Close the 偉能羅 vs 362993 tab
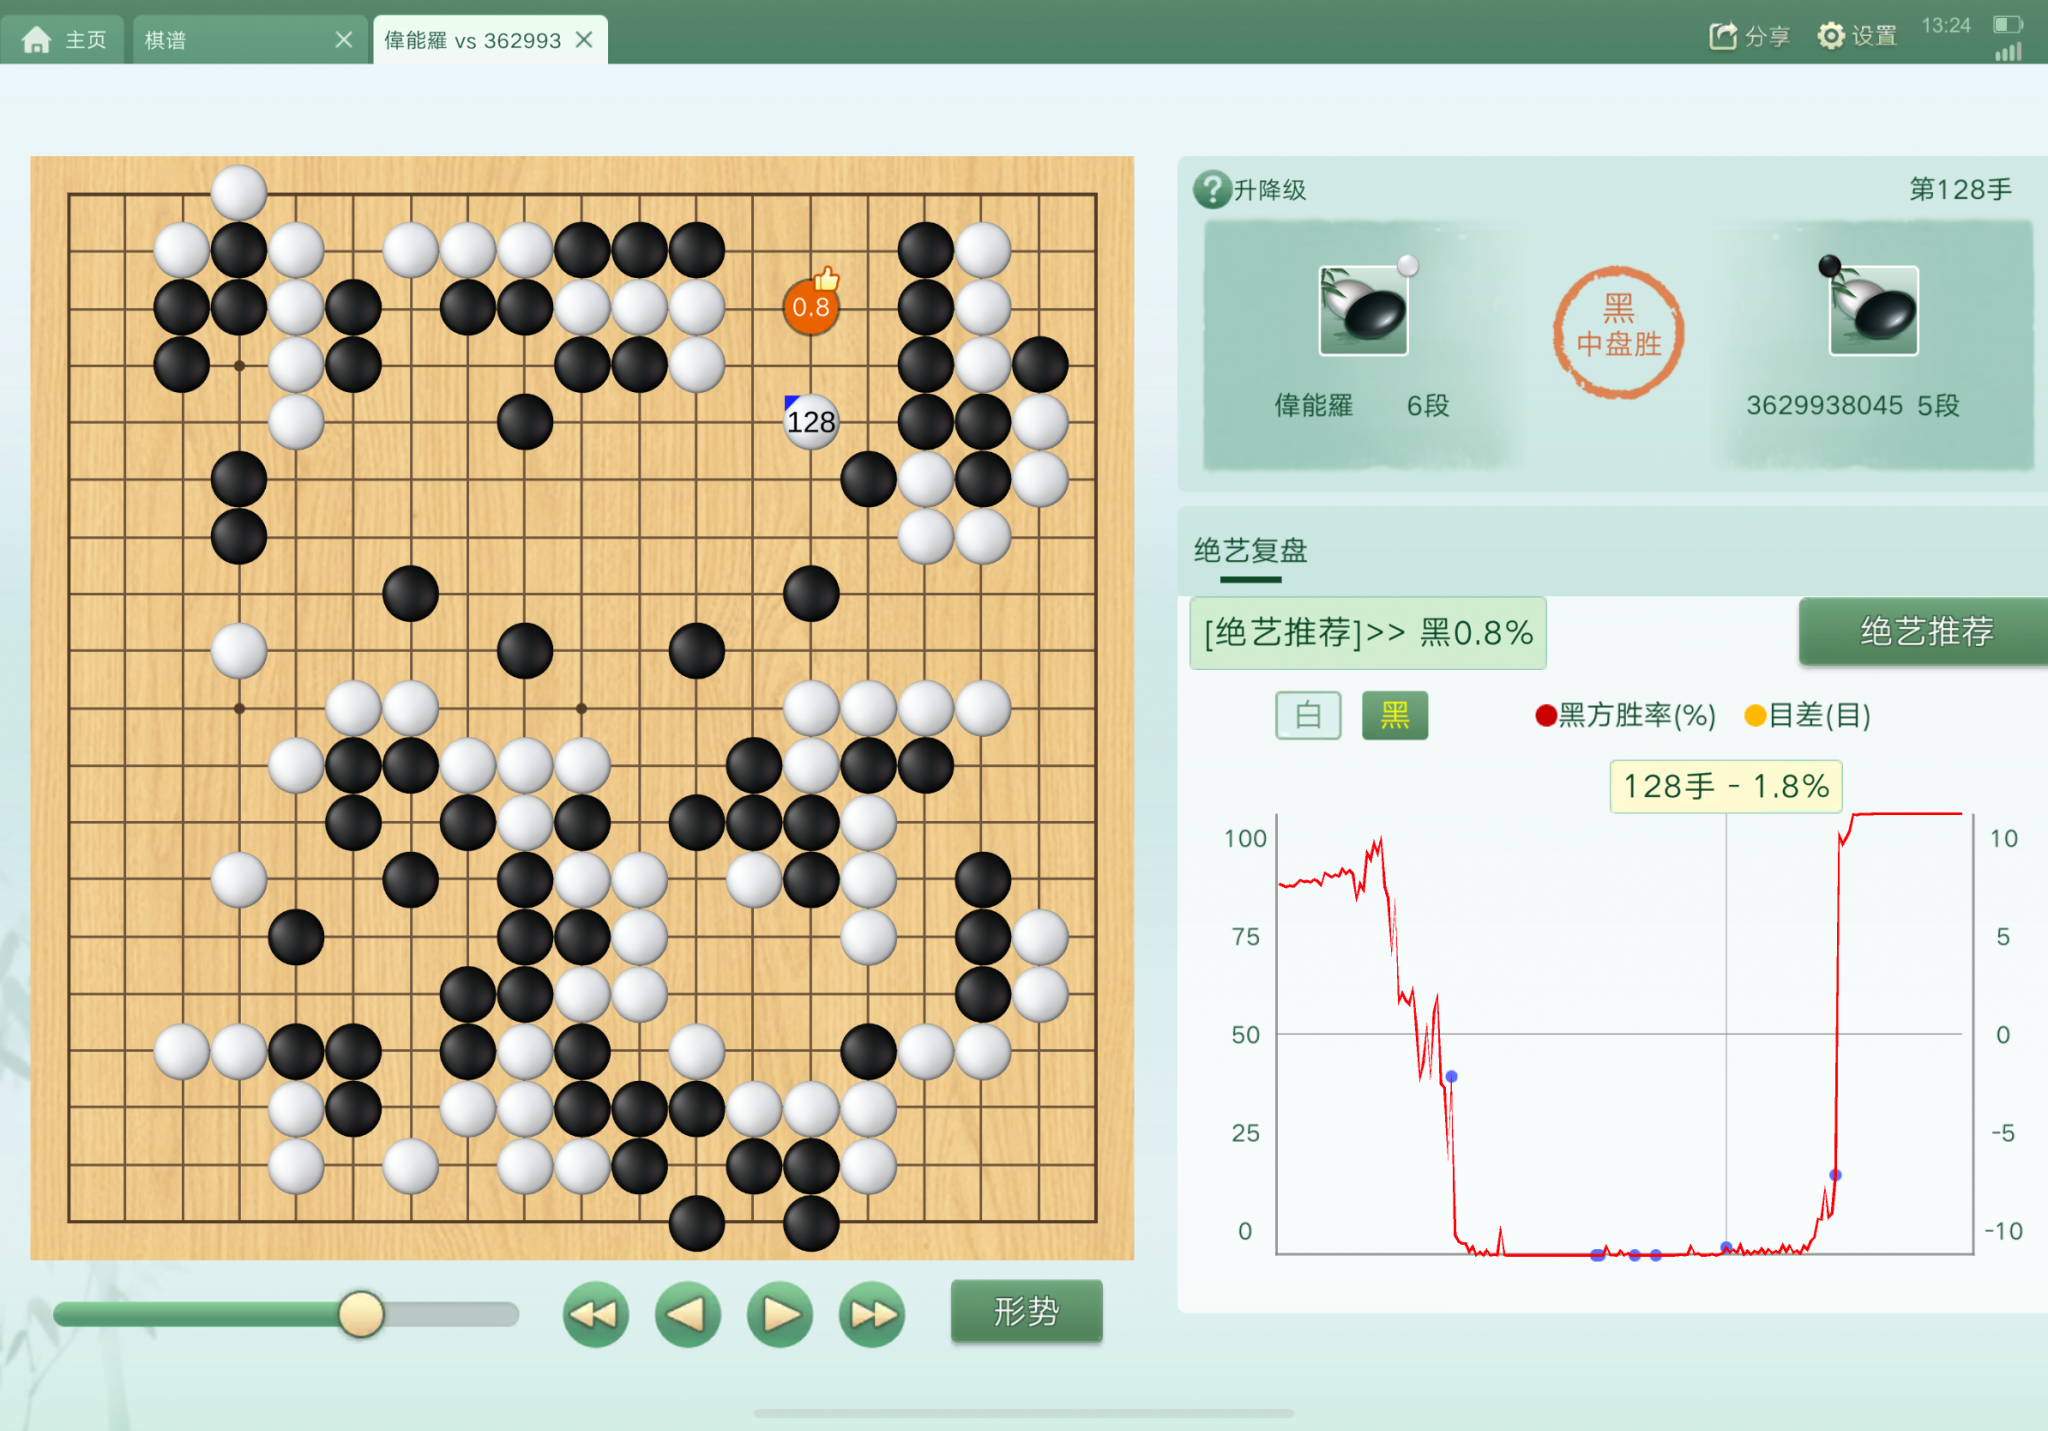Viewport: 2048px width, 1431px height. tap(585, 40)
